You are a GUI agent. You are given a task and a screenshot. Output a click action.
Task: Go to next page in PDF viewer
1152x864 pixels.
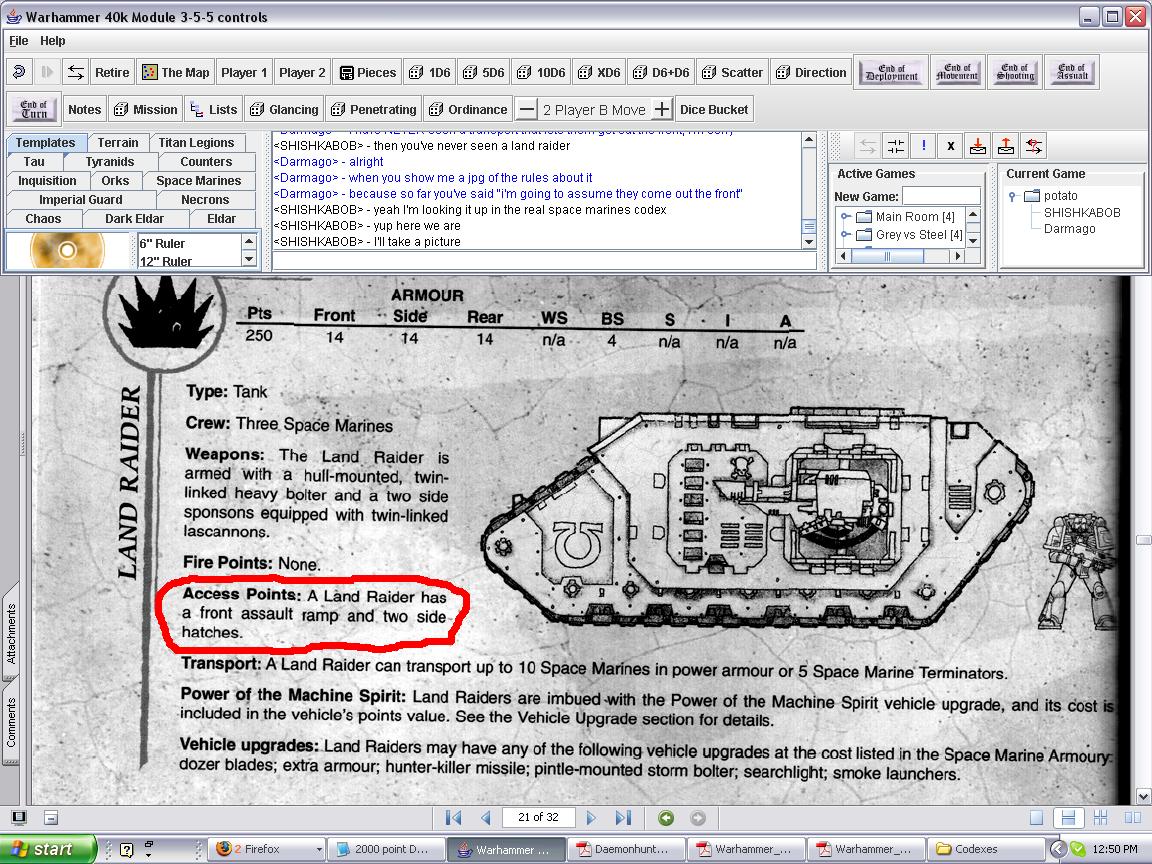(591, 817)
